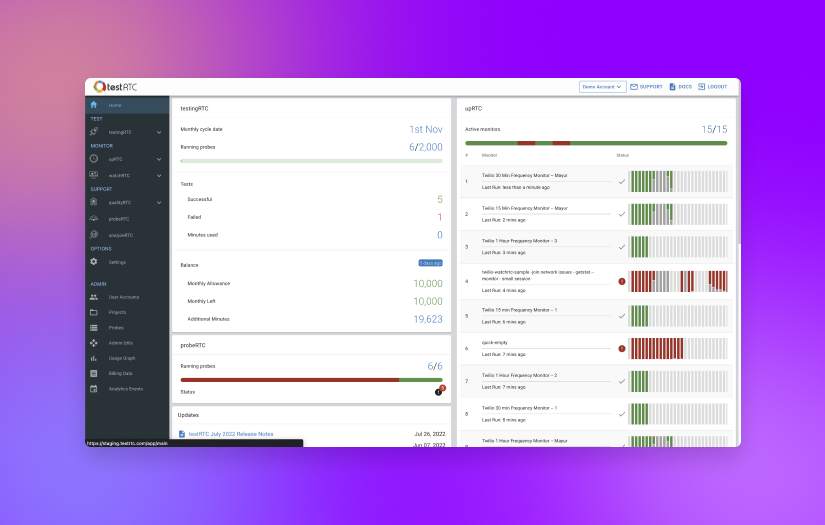Click the Home house icon in sidebar
825x525 pixels.
(x=94, y=105)
